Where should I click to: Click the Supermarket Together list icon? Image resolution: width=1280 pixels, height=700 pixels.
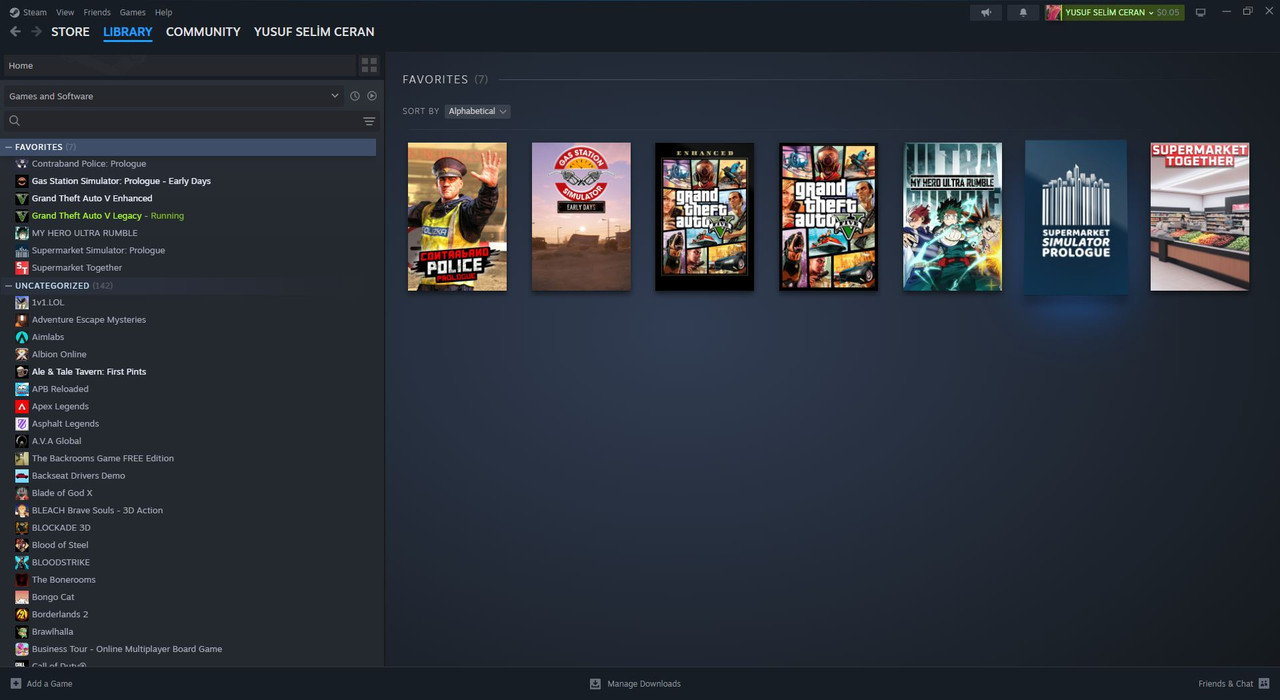(22, 268)
